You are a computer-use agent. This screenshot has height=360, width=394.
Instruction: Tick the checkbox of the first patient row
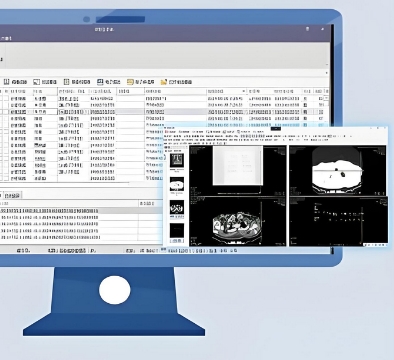pos(6,99)
